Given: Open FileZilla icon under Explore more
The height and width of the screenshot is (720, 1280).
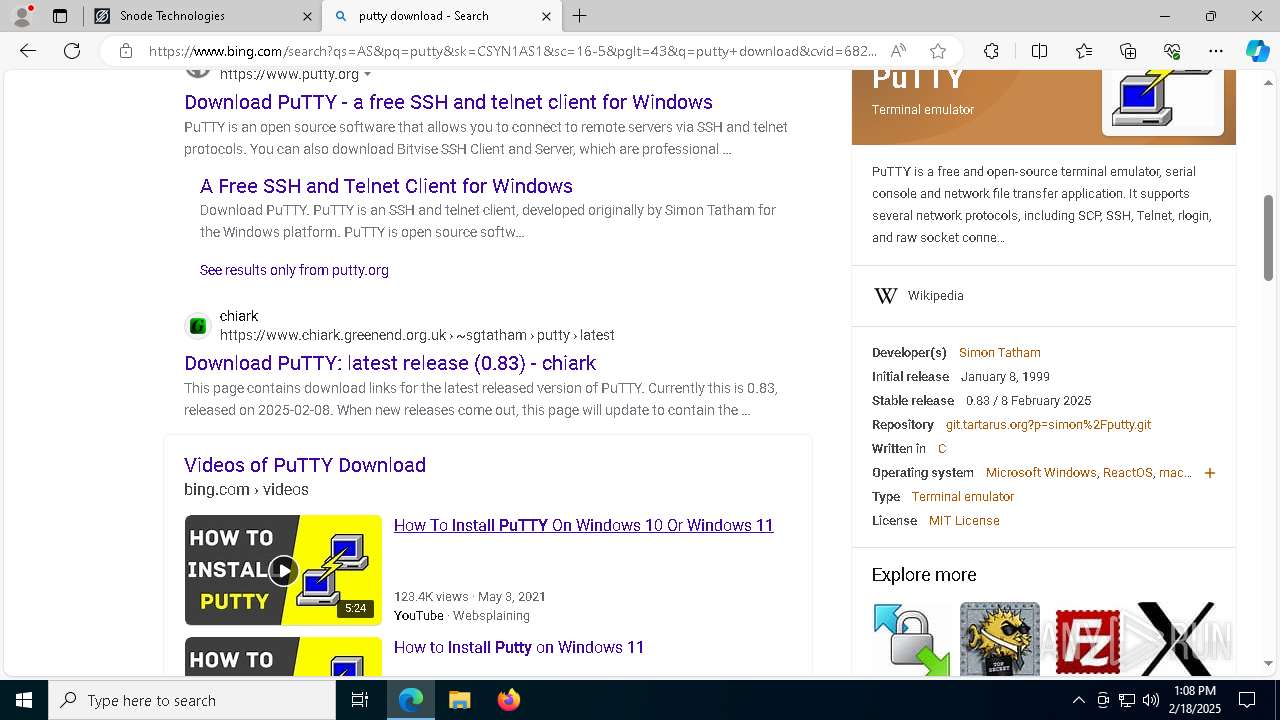Looking at the screenshot, I should point(1088,638).
